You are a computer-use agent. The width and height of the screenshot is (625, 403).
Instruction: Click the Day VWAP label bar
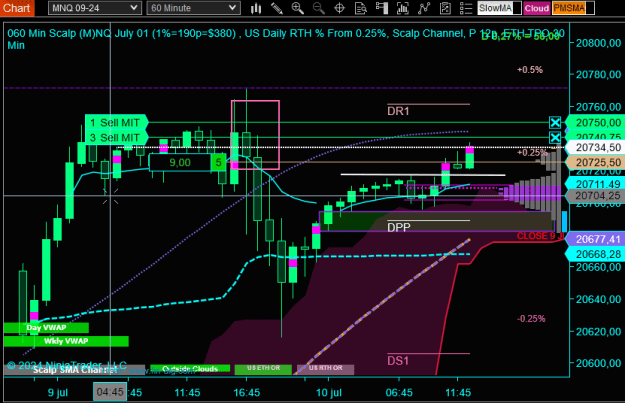pyautogui.click(x=46, y=328)
